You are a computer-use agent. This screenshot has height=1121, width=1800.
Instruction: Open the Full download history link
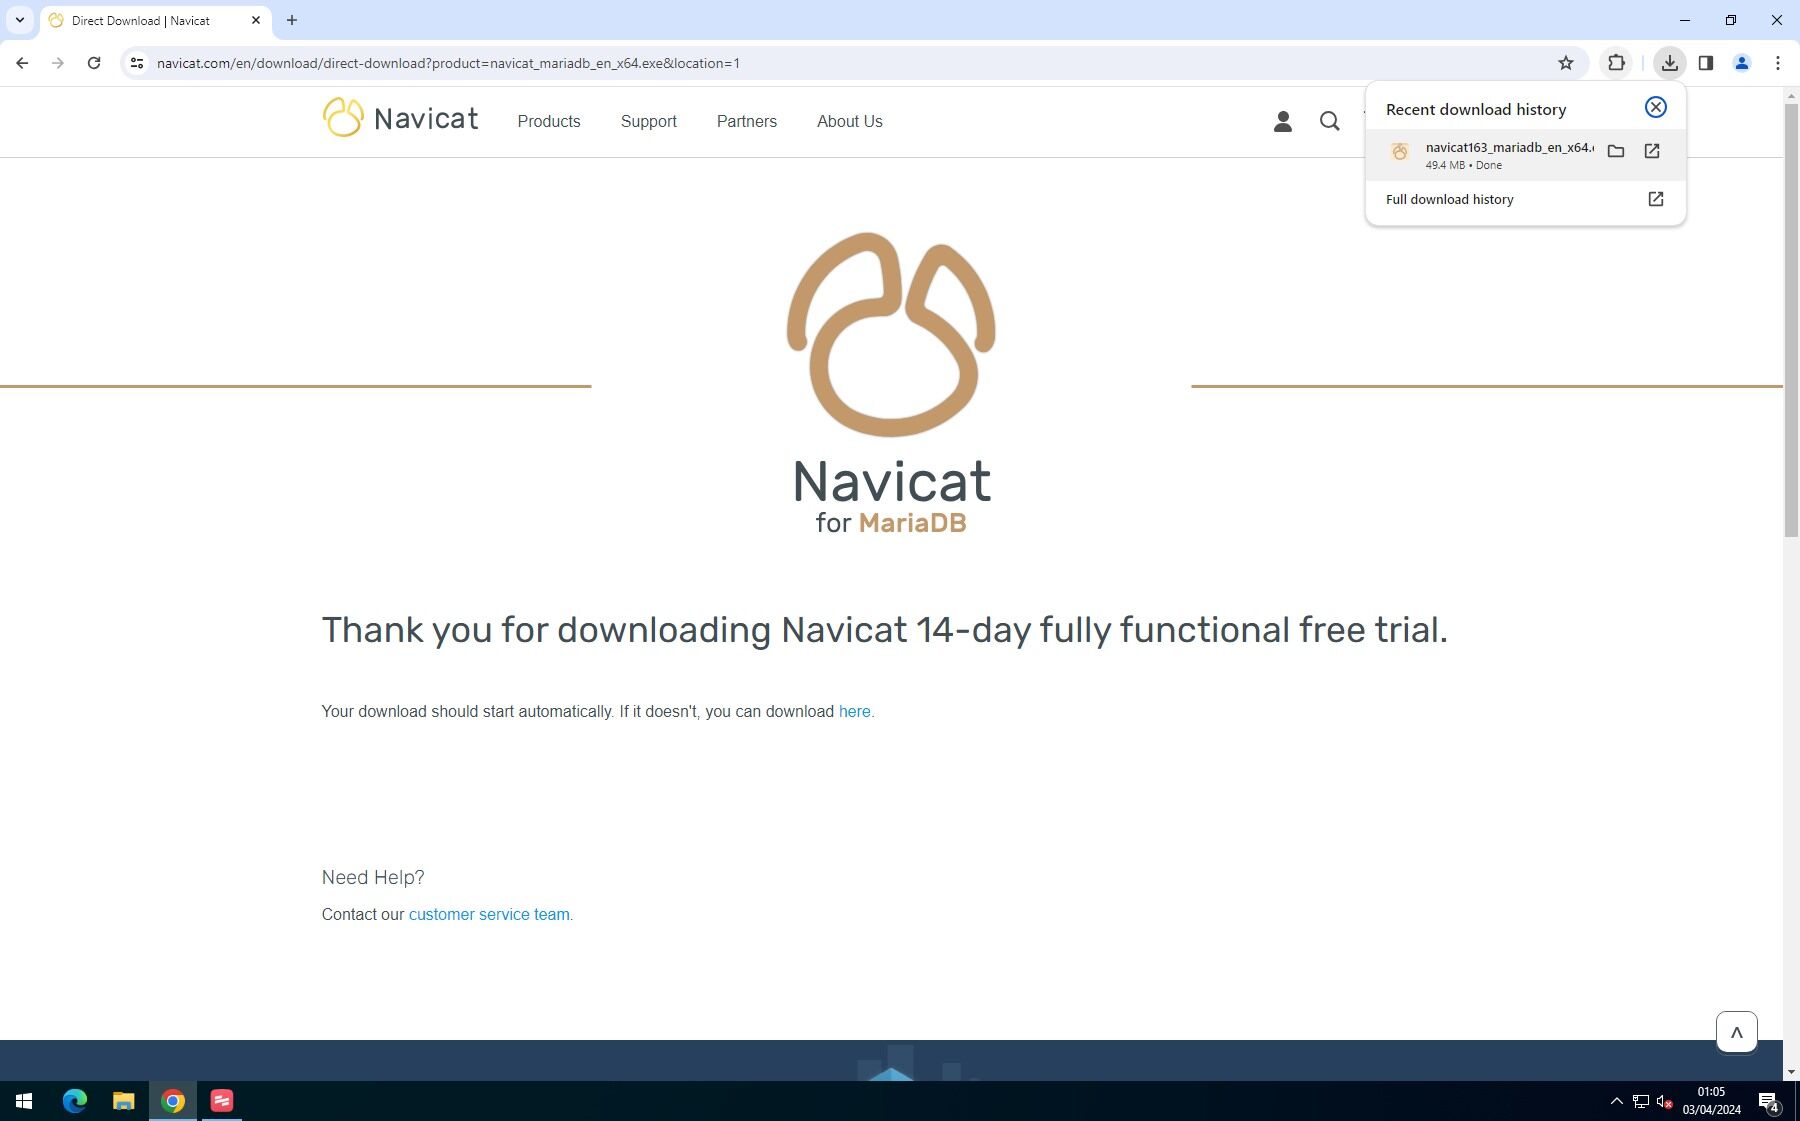[x=1525, y=200]
